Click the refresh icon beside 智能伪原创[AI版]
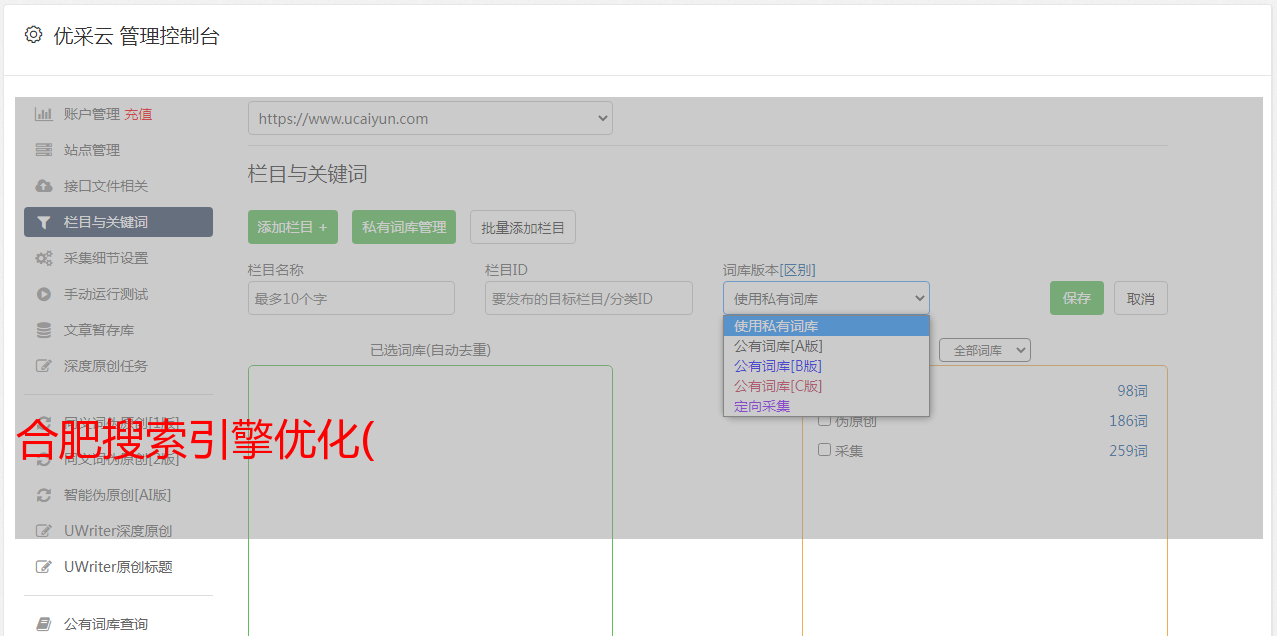 [x=44, y=495]
